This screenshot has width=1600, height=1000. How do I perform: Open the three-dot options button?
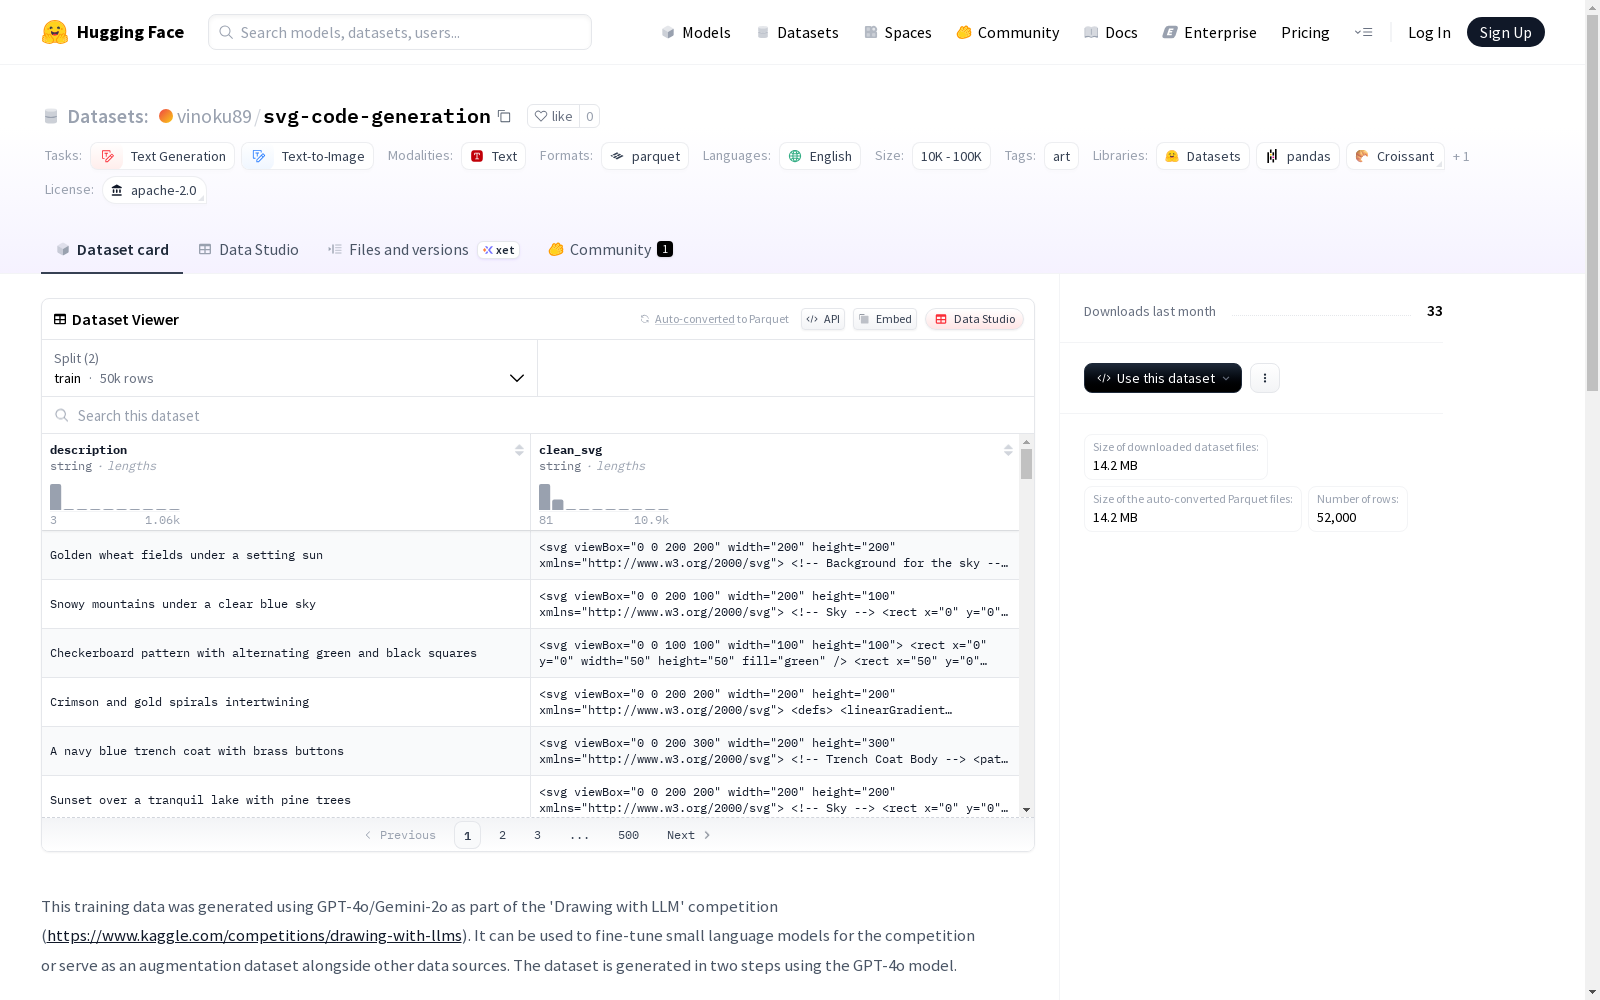pos(1265,378)
